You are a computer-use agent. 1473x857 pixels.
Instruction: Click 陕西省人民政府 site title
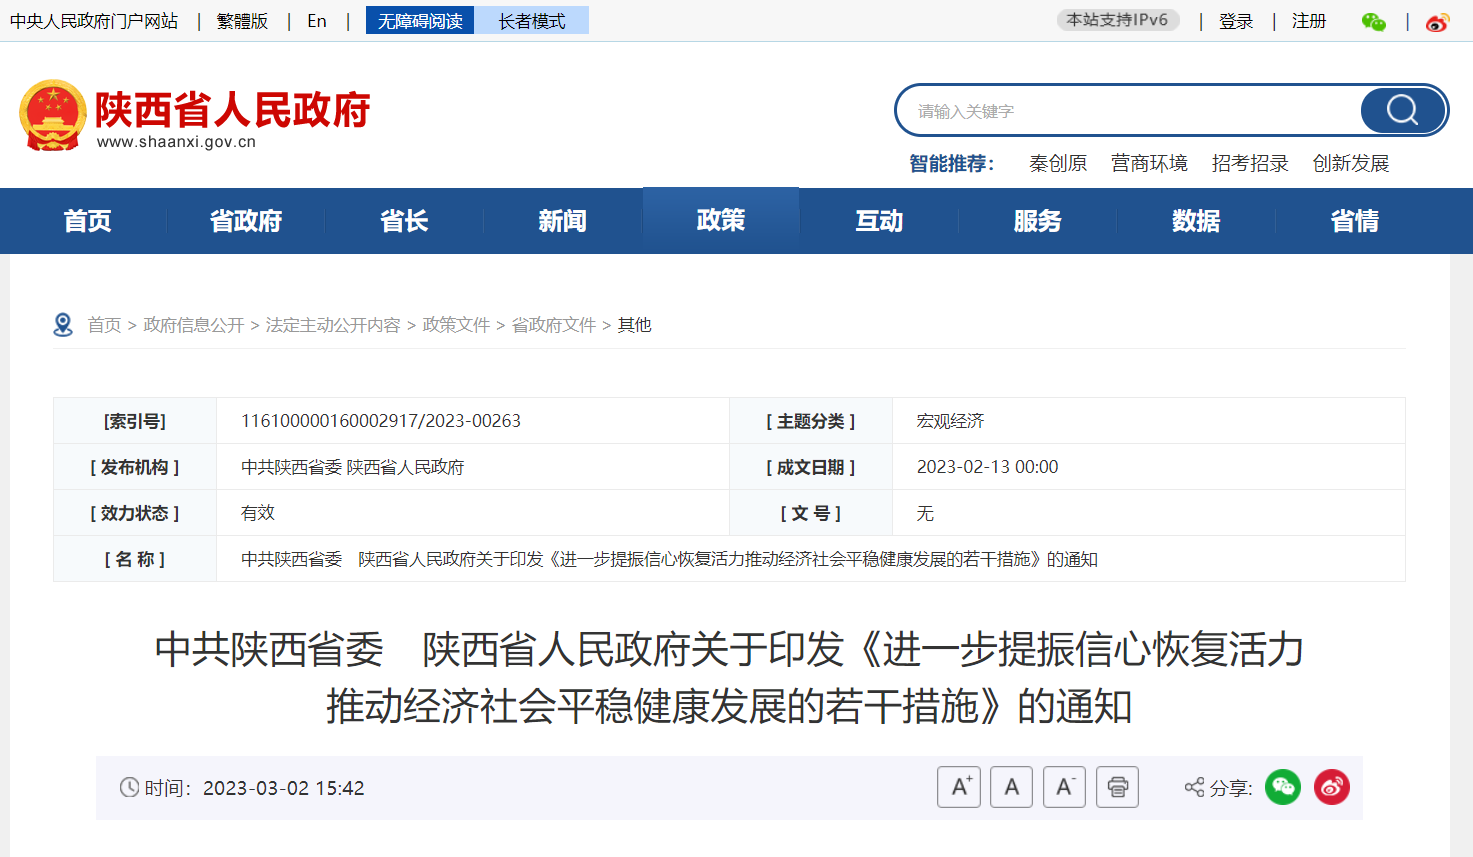233,109
